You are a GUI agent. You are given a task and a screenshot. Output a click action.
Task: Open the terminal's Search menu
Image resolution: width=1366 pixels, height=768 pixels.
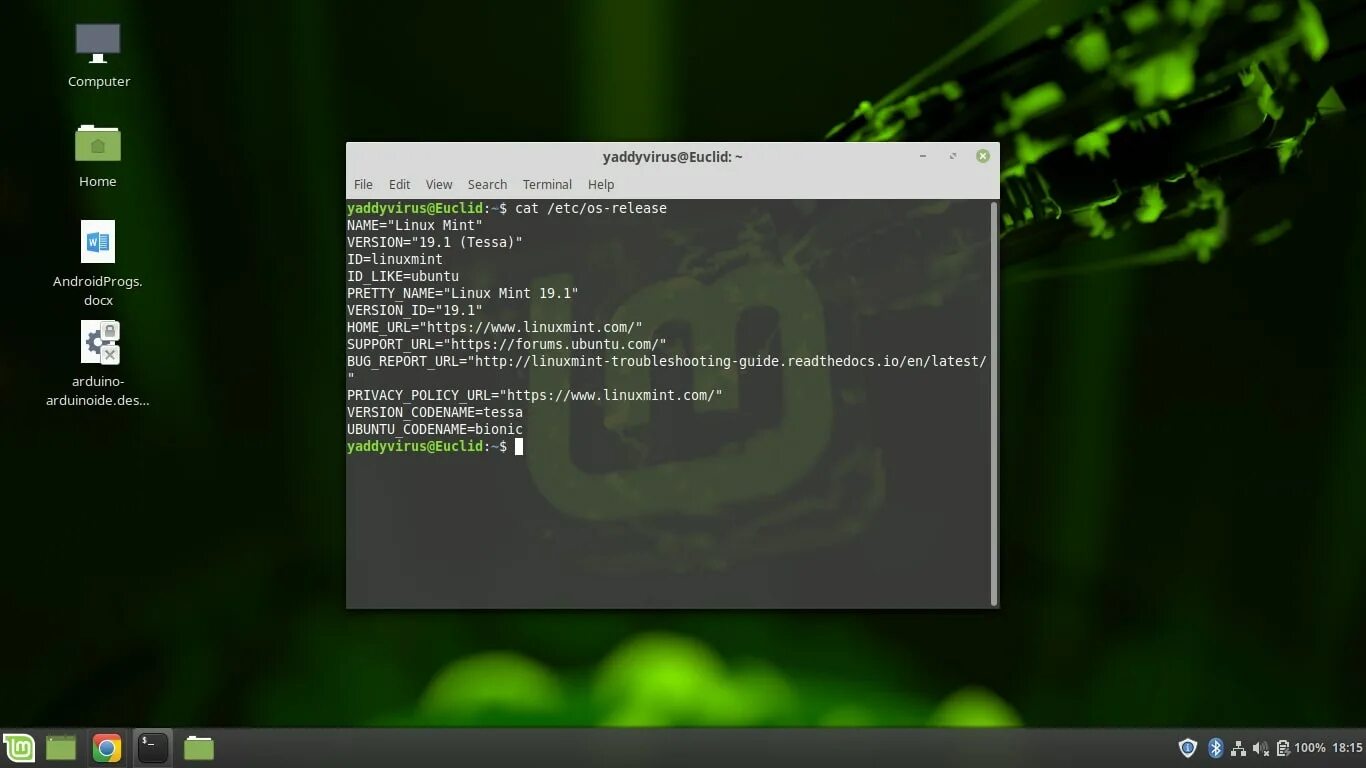tap(487, 184)
